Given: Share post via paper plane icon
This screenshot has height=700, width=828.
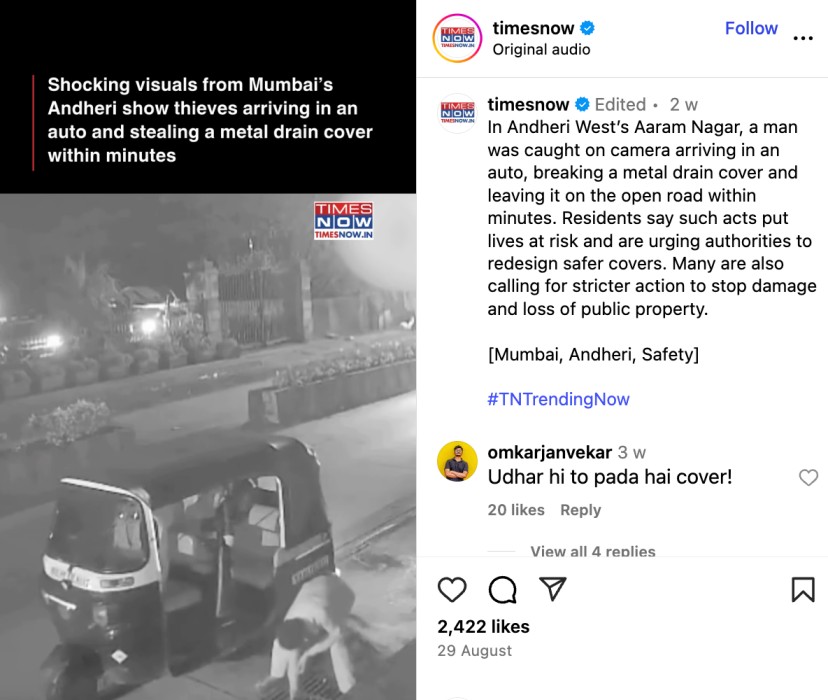Looking at the screenshot, I should point(552,589).
